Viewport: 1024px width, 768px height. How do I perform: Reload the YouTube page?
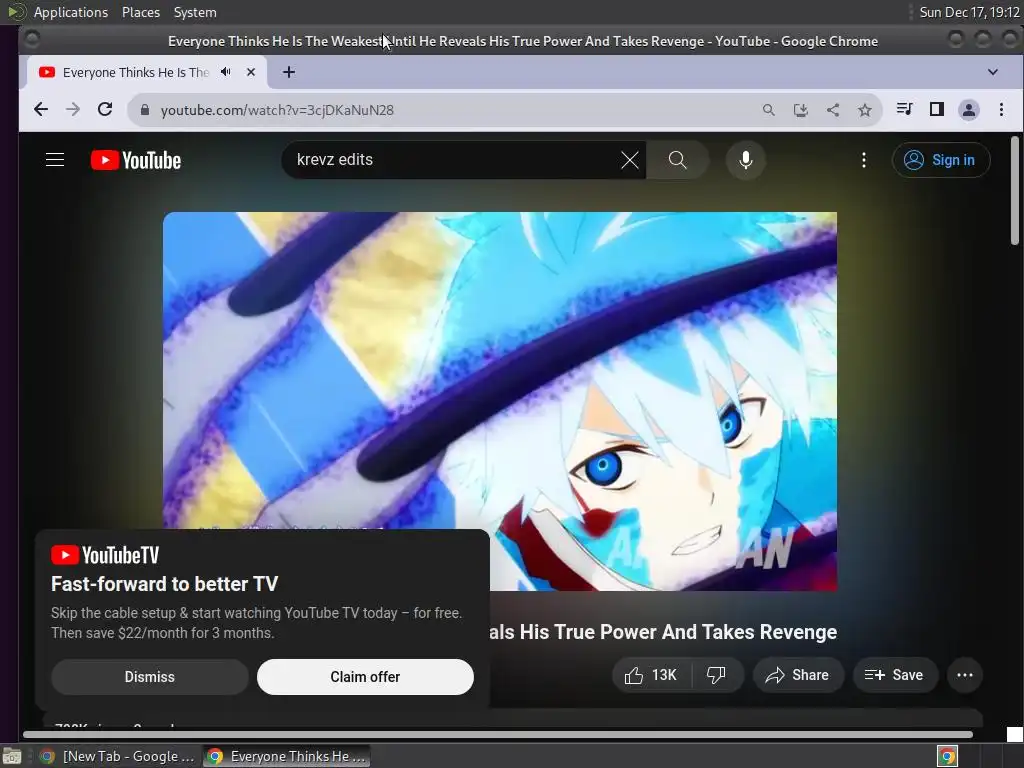105,110
